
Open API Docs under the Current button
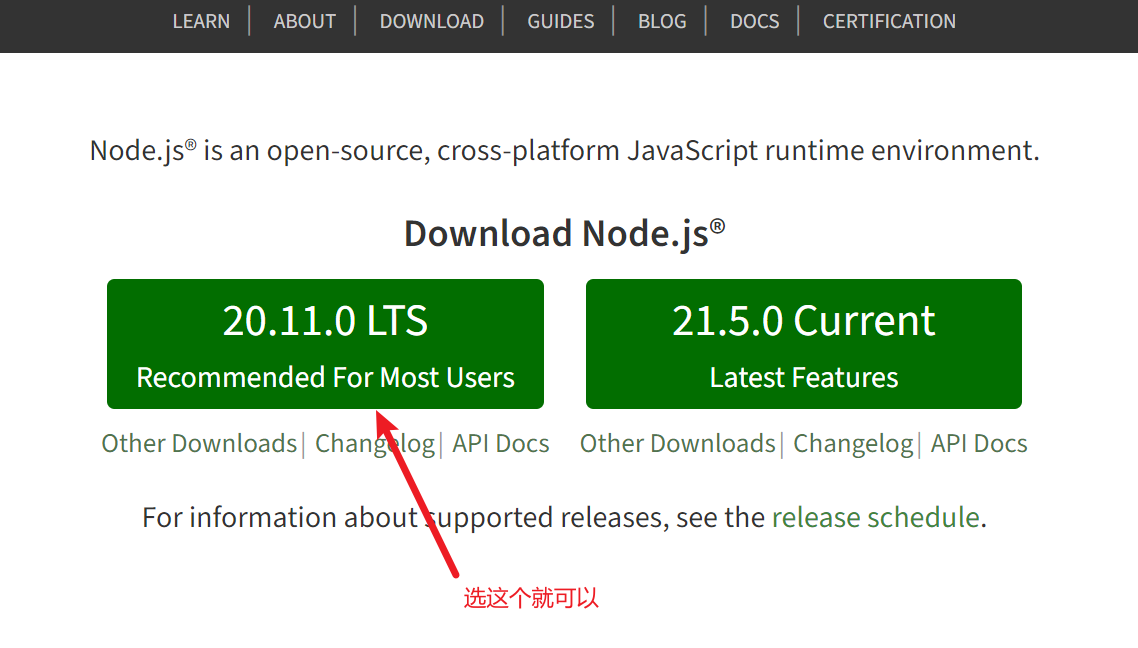(x=979, y=443)
